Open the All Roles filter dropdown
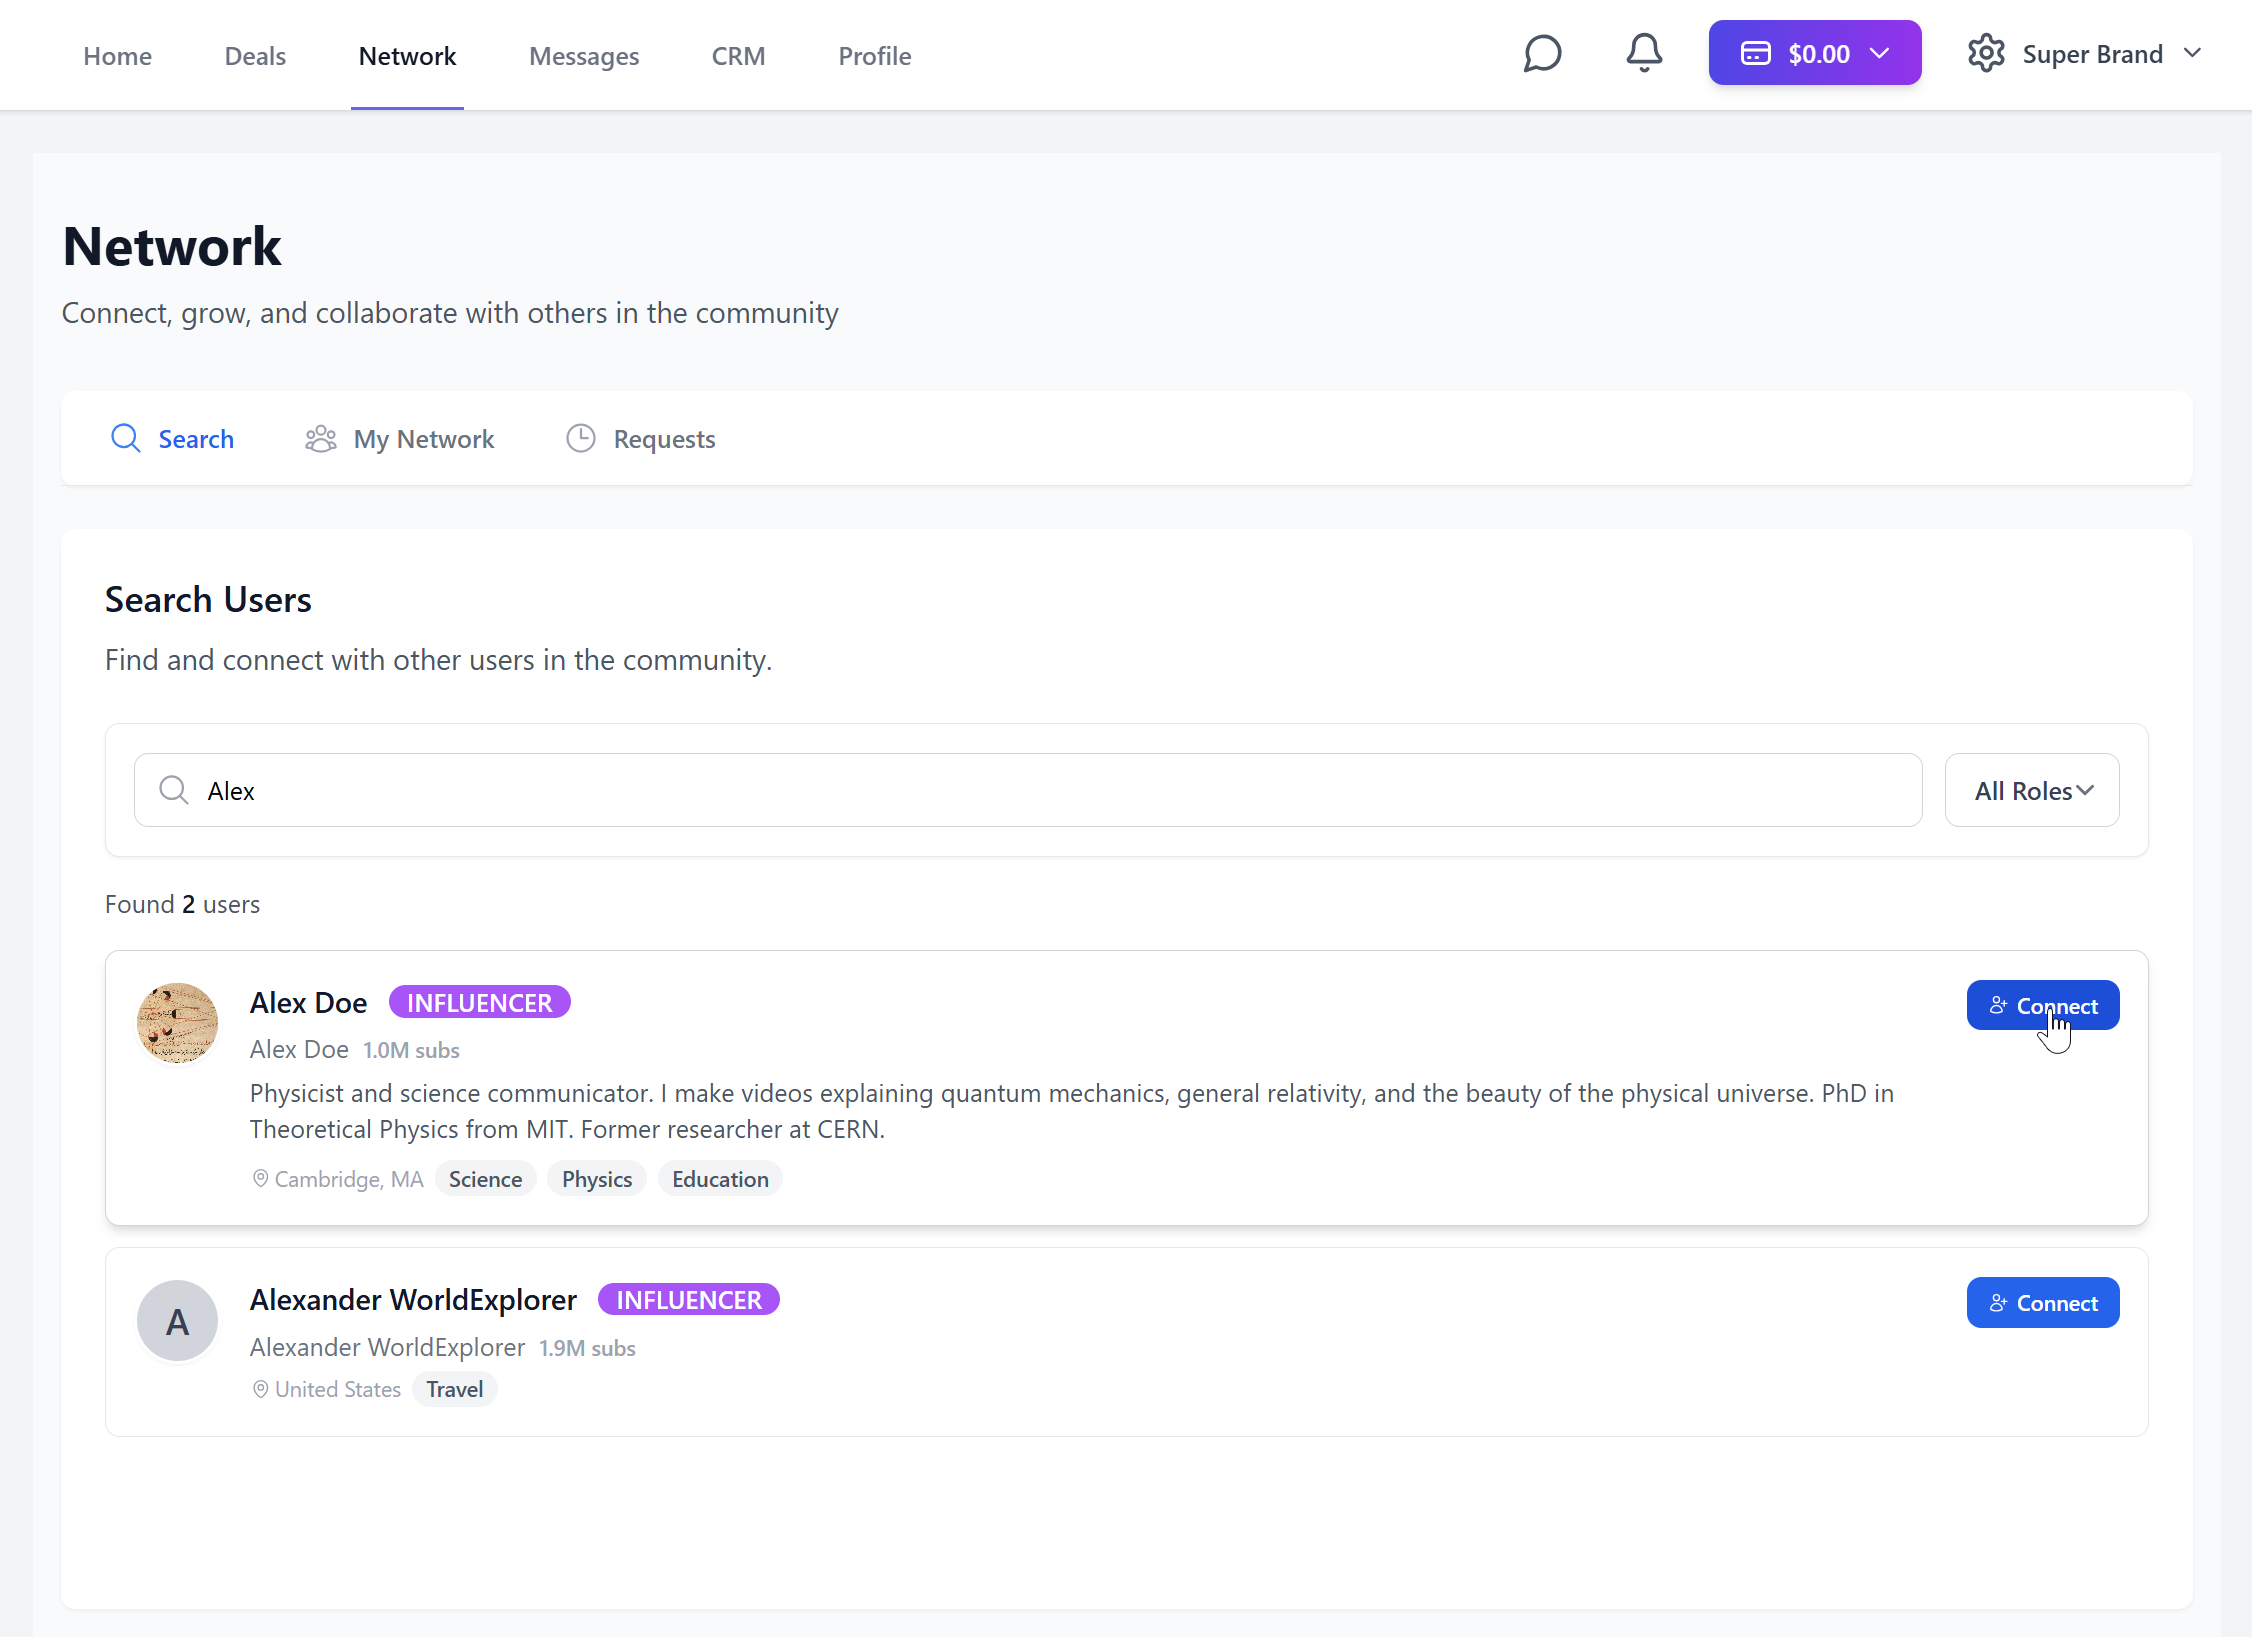The height and width of the screenshot is (1637, 2252). pyautogui.click(x=2032, y=790)
